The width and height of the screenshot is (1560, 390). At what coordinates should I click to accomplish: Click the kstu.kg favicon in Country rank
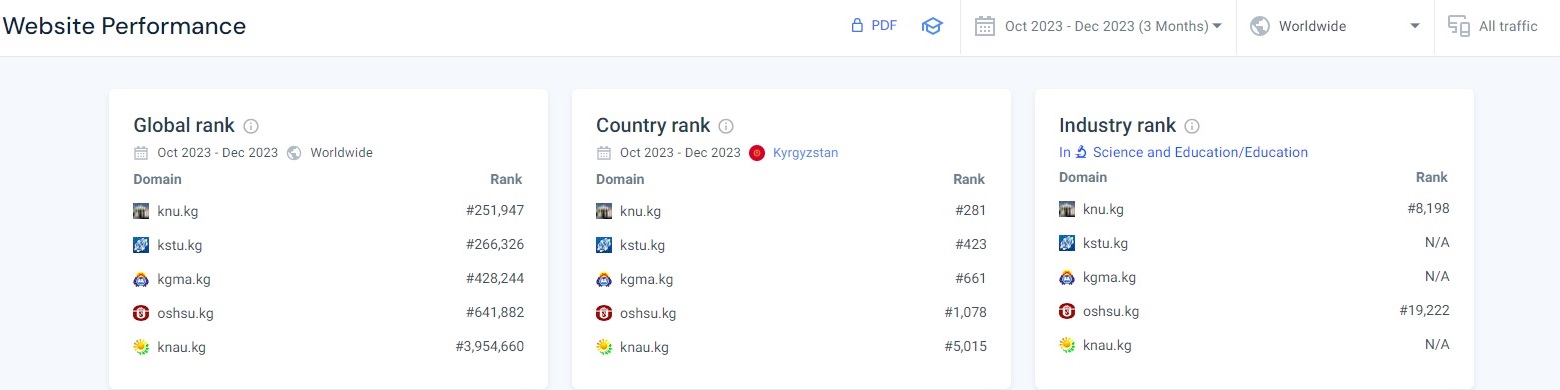pos(604,245)
